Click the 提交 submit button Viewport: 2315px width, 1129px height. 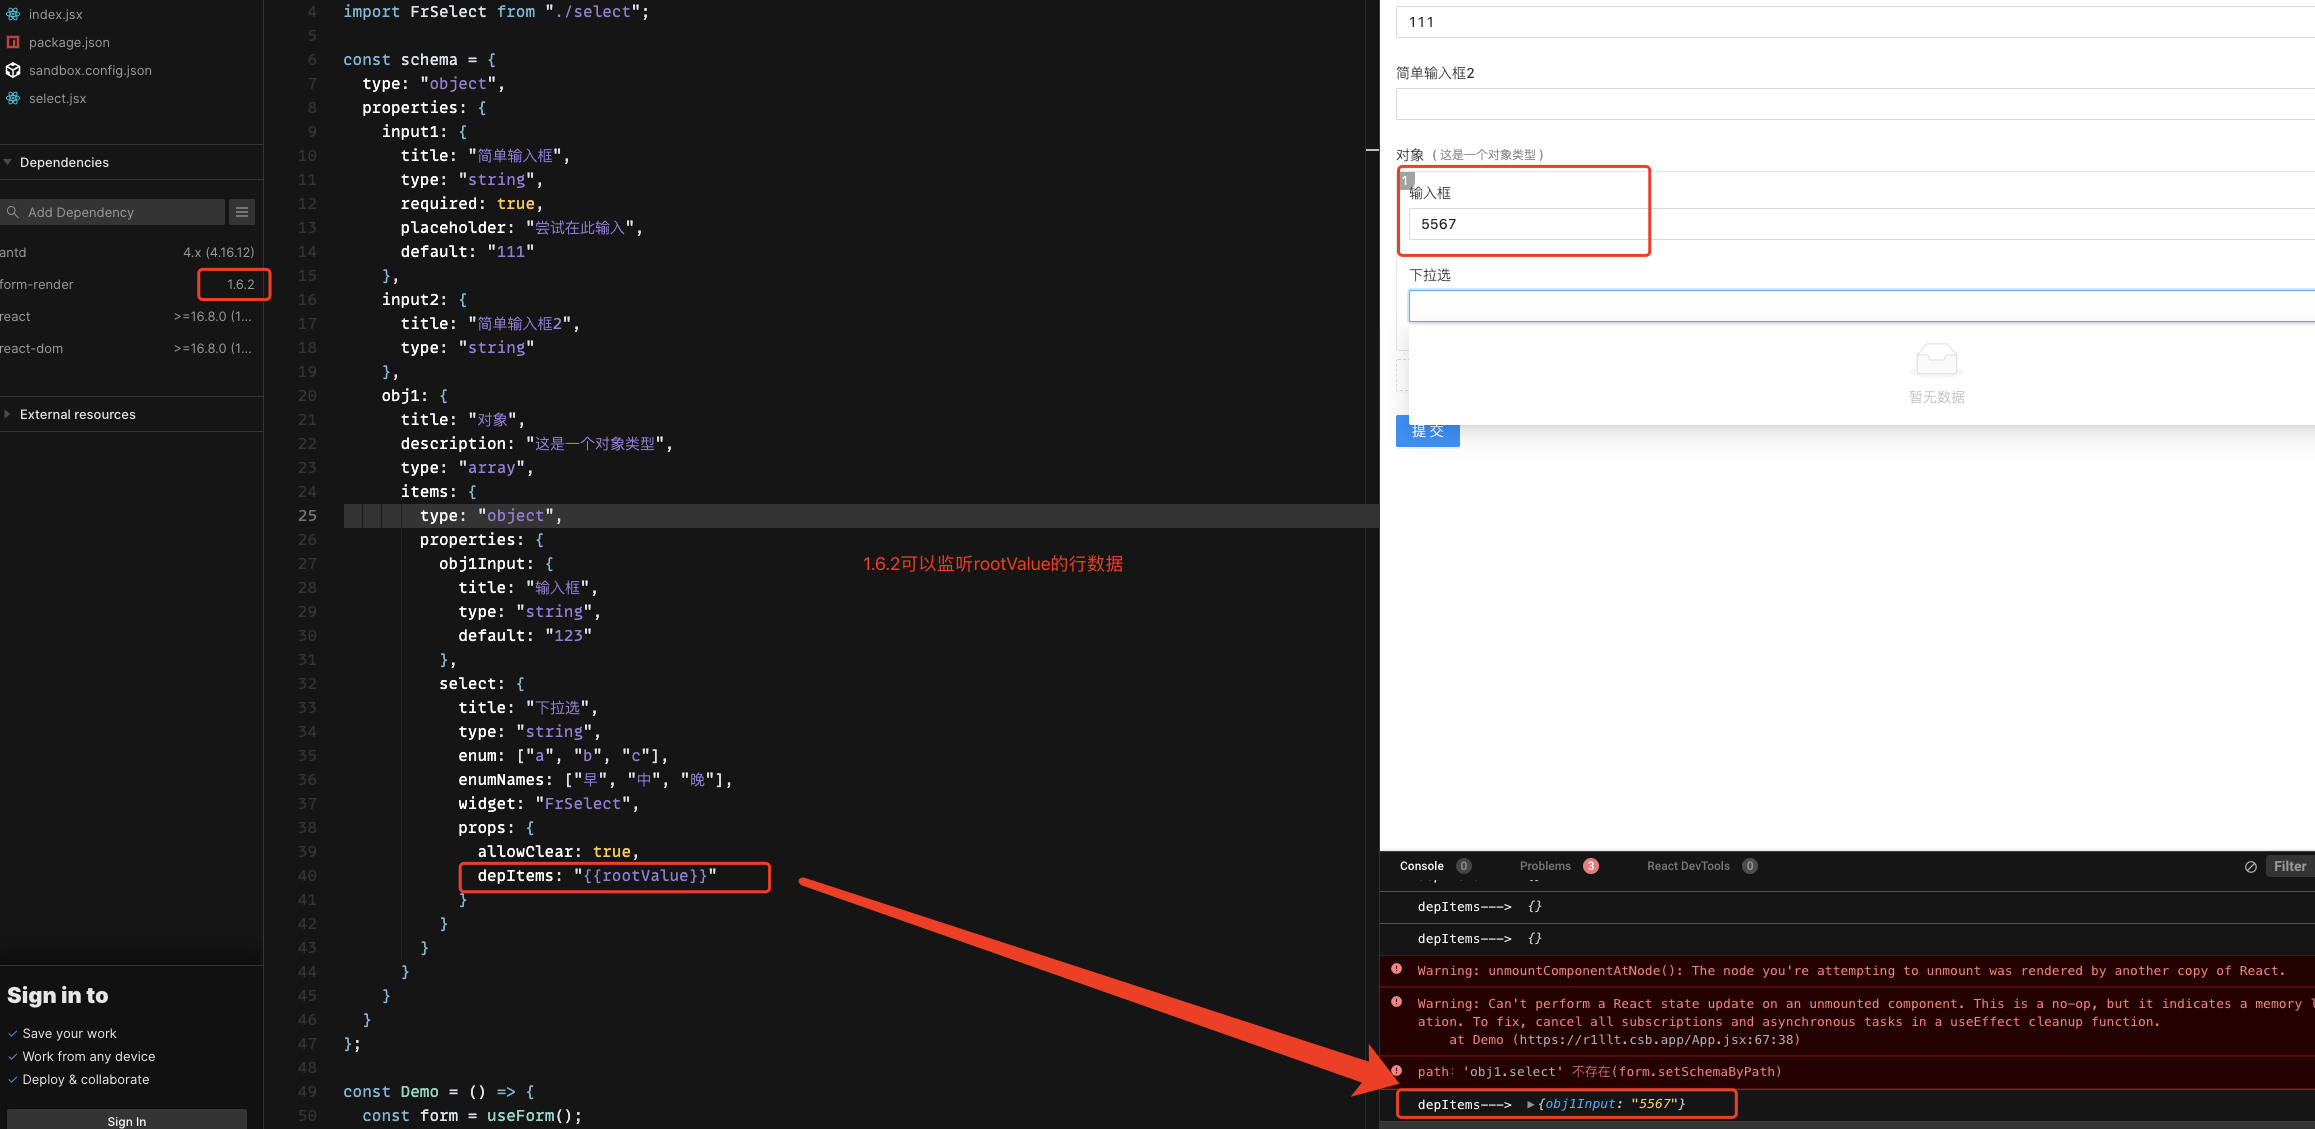coord(1427,431)
